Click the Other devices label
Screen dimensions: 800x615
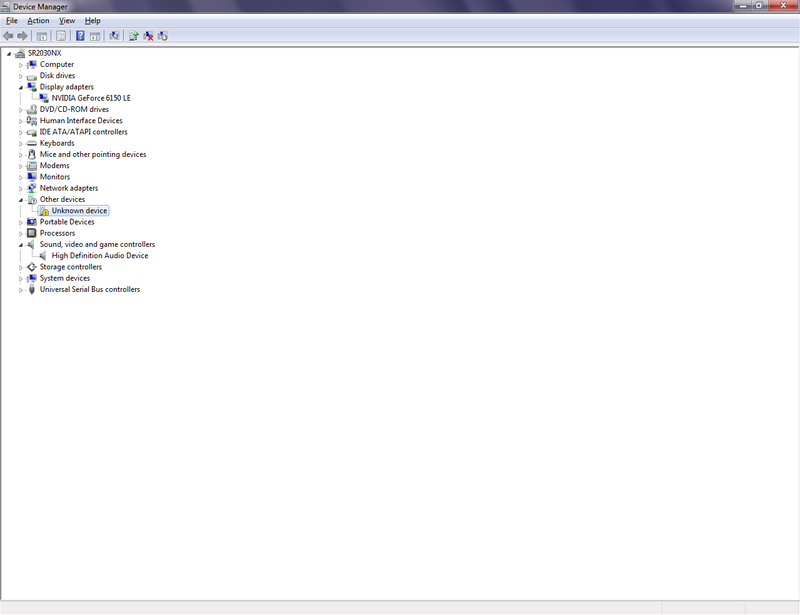click(62, 200)
